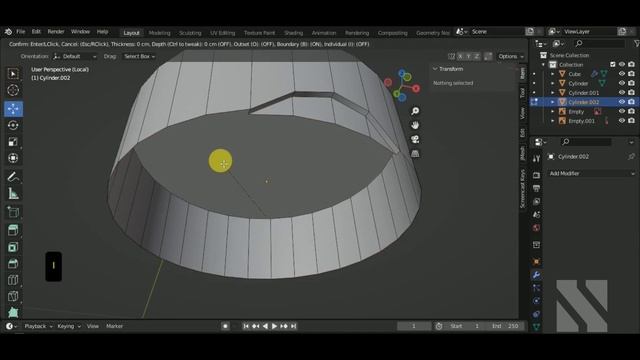
Task: Switch perspective/orthographic with grid icon
Action: pos(415,154)
